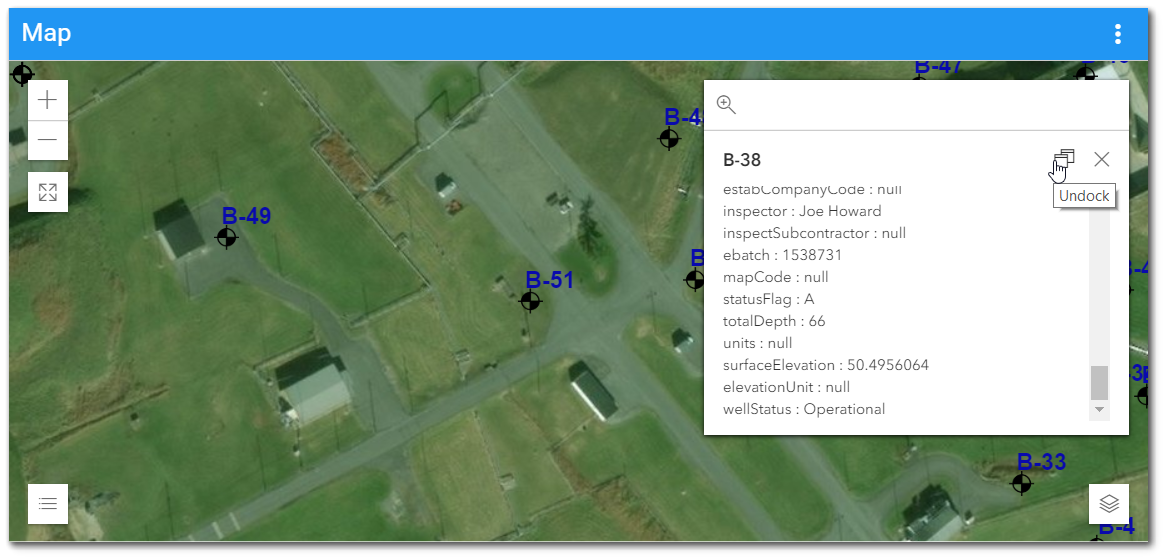Select the B-51 well marker

530,301
